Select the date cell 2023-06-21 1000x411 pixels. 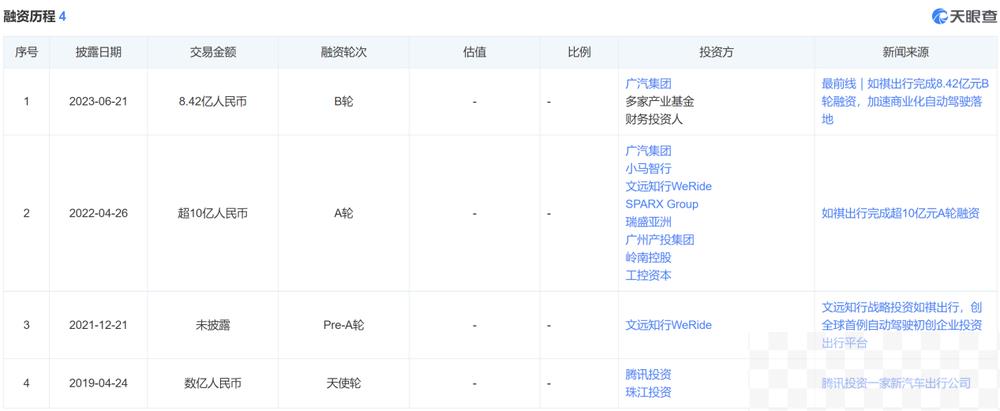(98, 101)
